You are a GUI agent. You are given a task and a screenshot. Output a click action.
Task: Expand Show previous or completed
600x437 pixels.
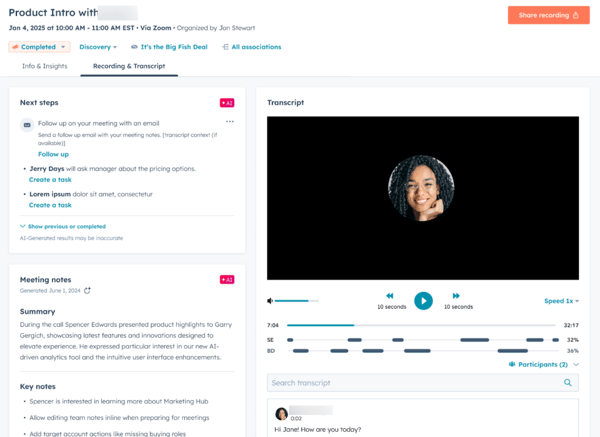pos(62,227)
